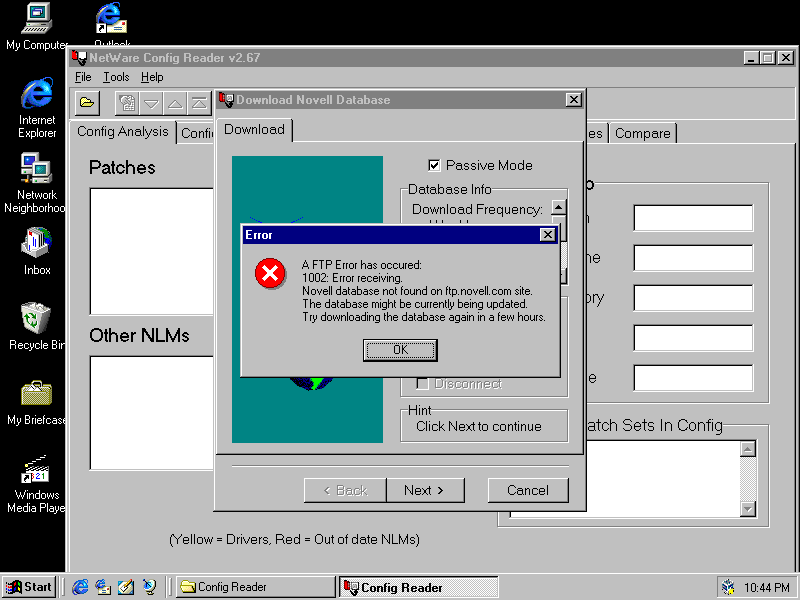Select the Network Neighborhood desktop icon
This screenshot has width=800, height=600.
(x=35, y=183)
